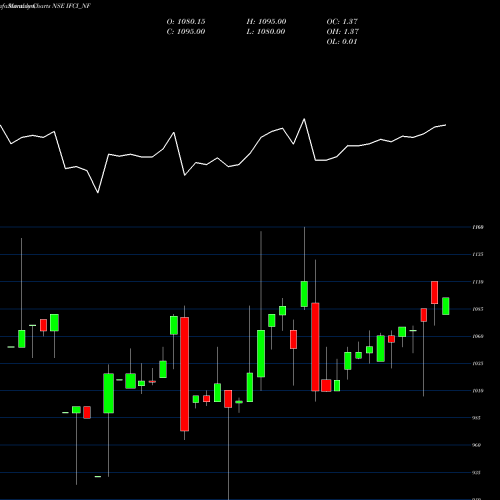Click the 'OH: 1.37' value
Image resolution: width=500 pixels, height=500 pixels.
tap(343, 32)
